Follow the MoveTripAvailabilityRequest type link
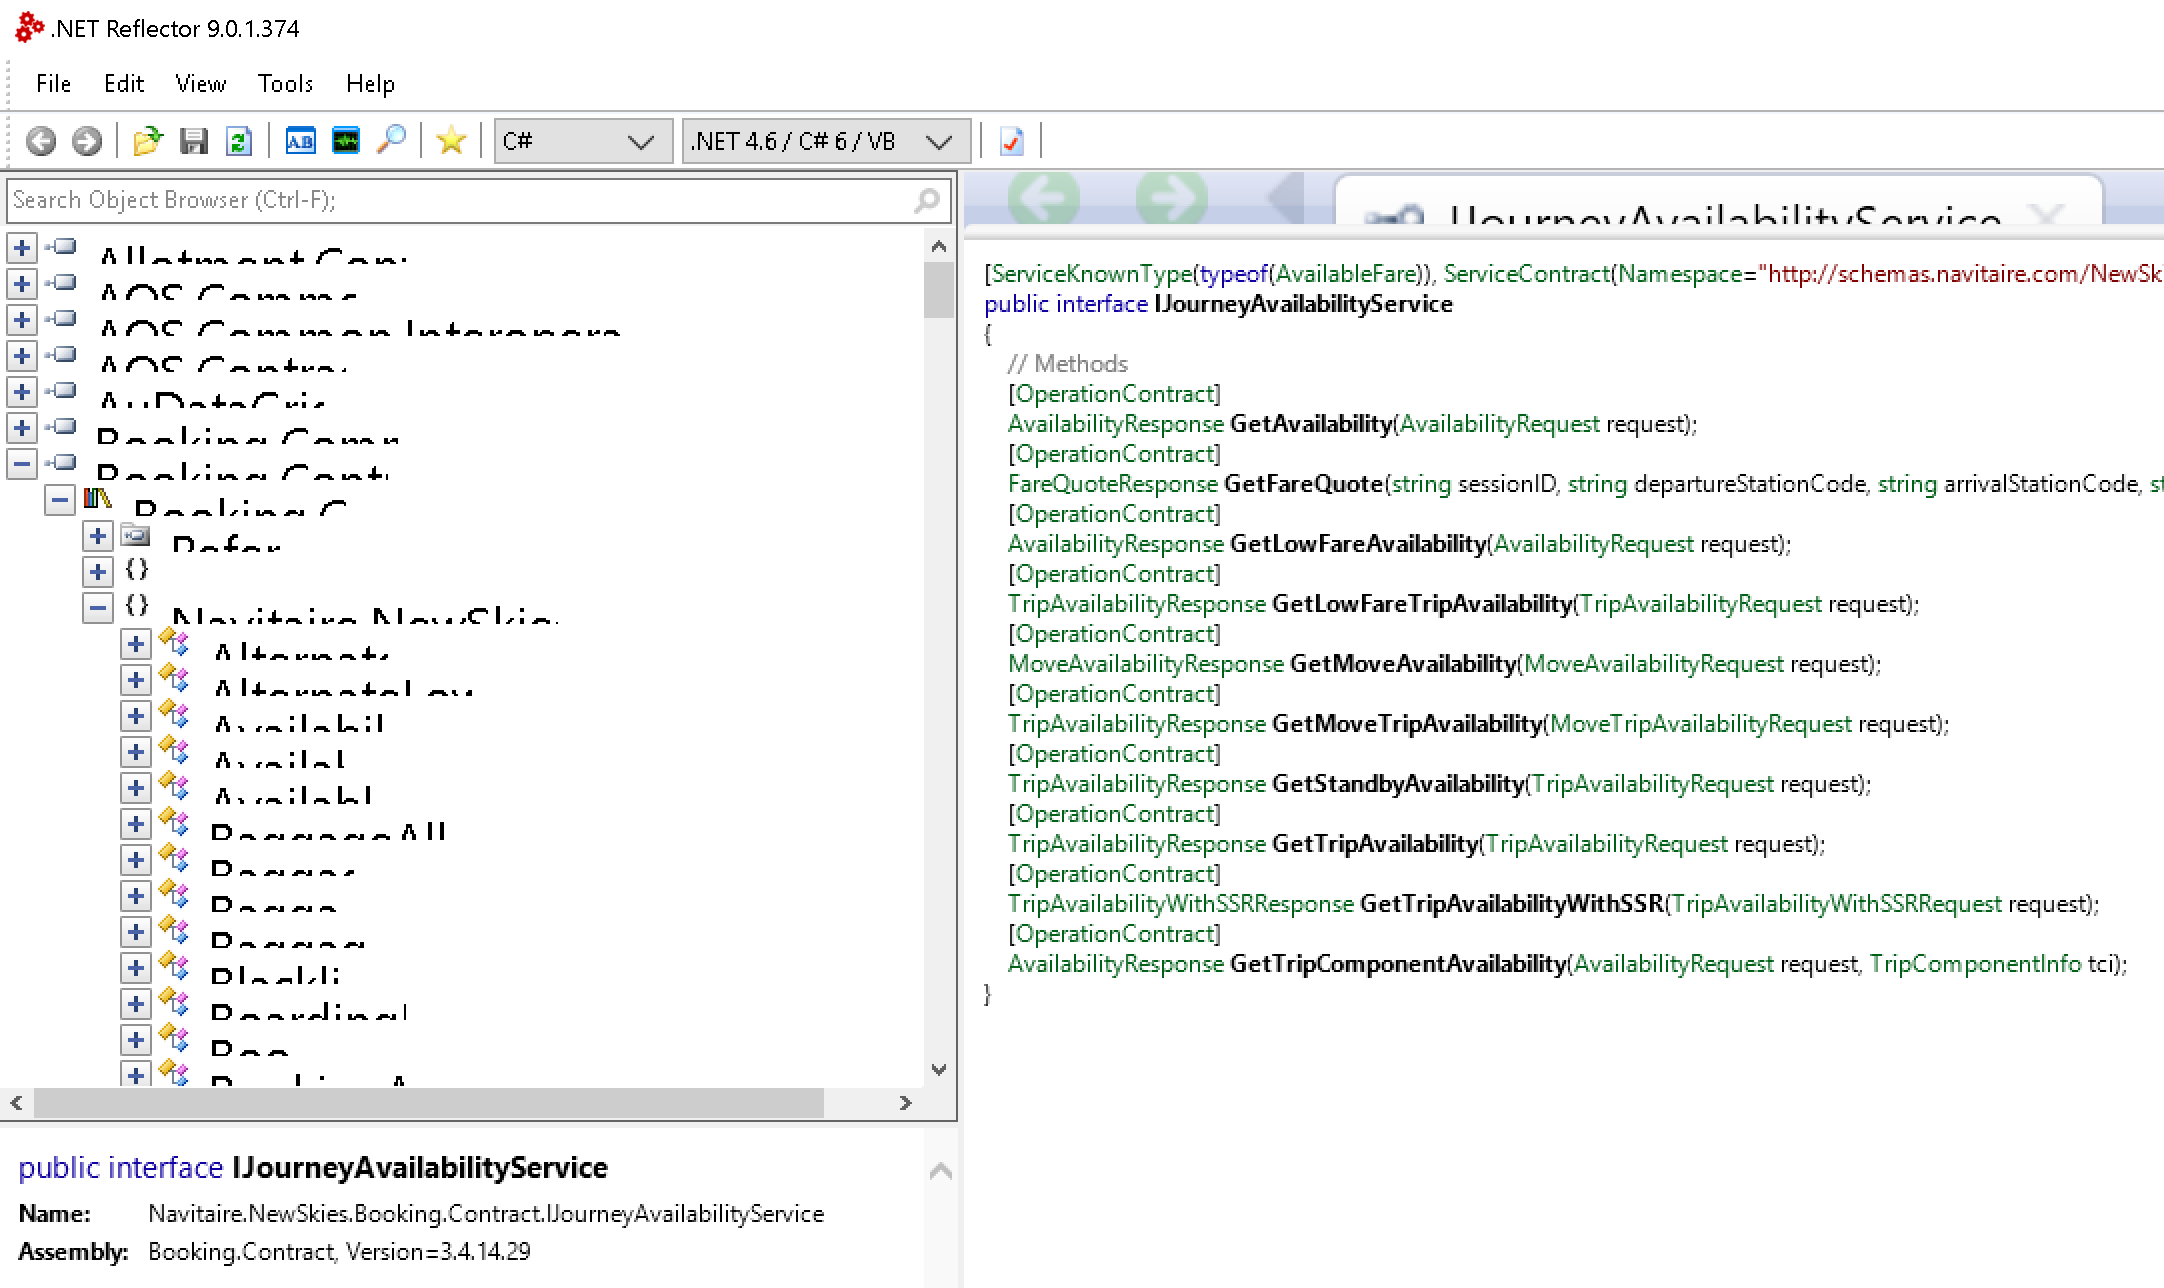 [1700, 724]
